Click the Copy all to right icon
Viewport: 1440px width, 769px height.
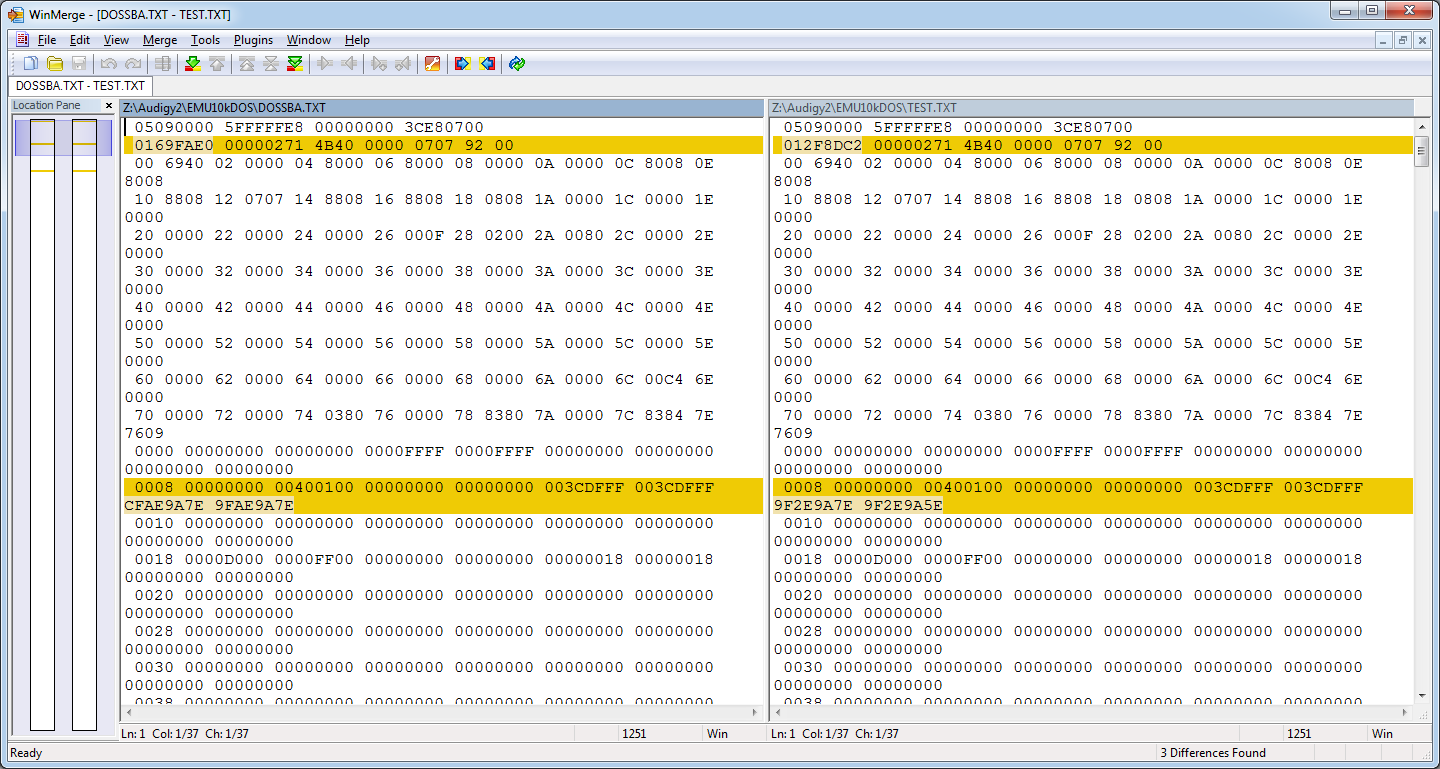pos(462,64)
